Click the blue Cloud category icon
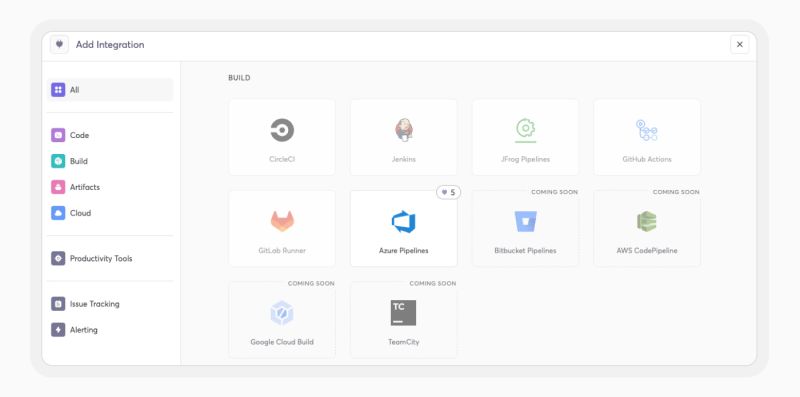The height and width of the screenshot is (397, 800). 58,213
